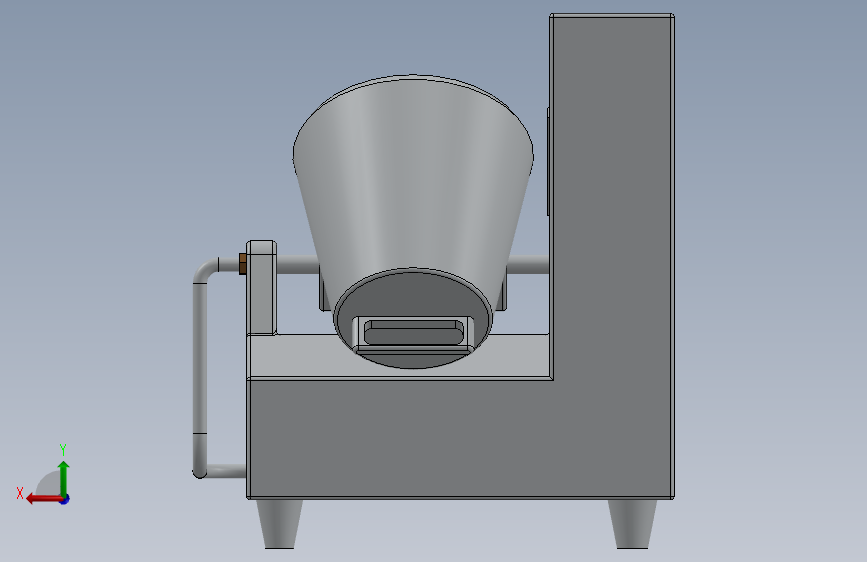Click the red X axis arrow of the triad
The height and width of the screenshot is (562, 867).
click(44, 499)
